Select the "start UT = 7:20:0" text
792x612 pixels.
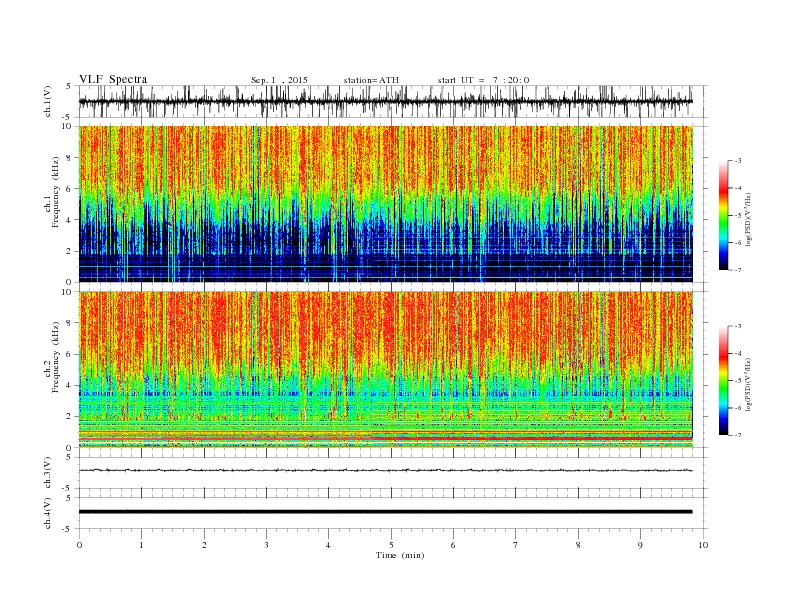pos(483,80)
